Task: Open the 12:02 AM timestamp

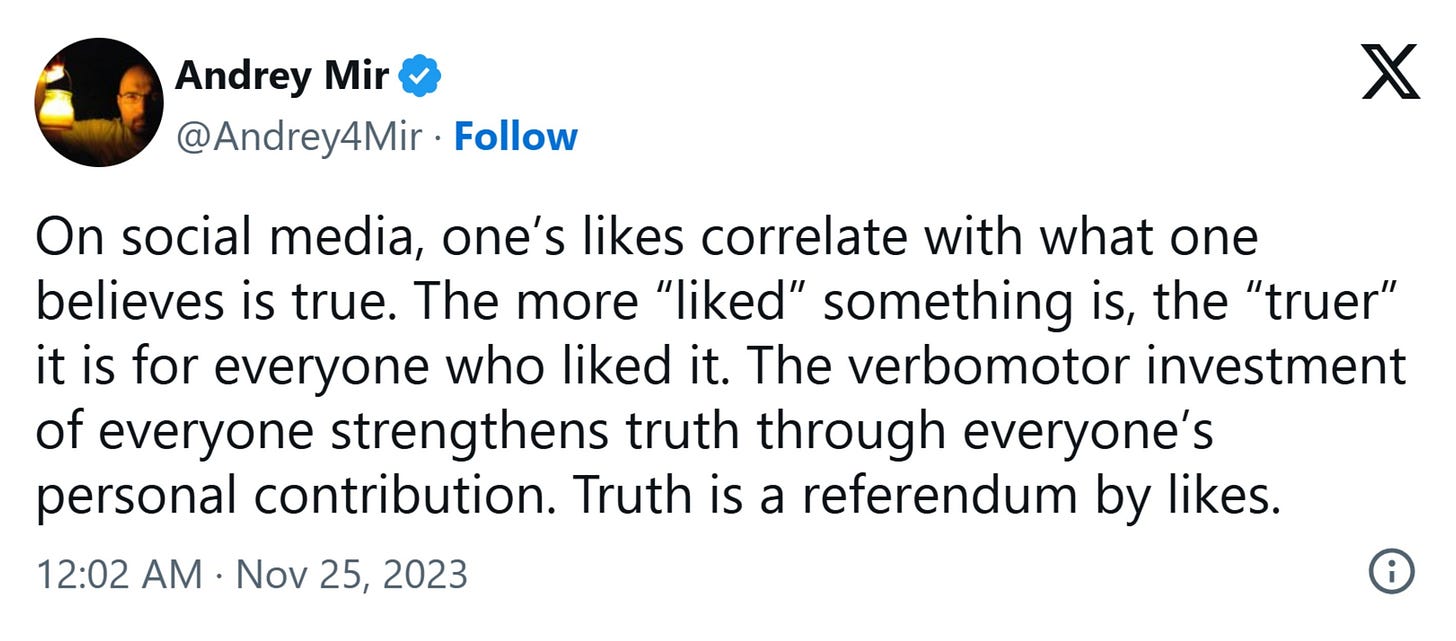Action: point(114,574)
